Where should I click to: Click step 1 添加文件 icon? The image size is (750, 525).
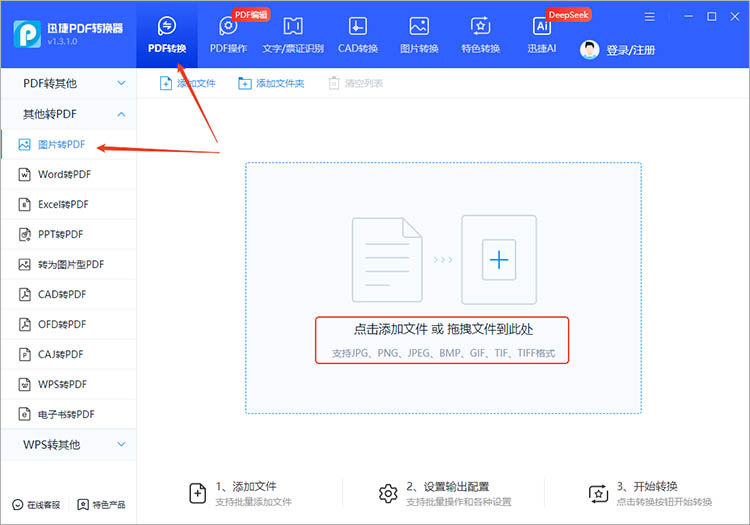click(x=198, y=493)
